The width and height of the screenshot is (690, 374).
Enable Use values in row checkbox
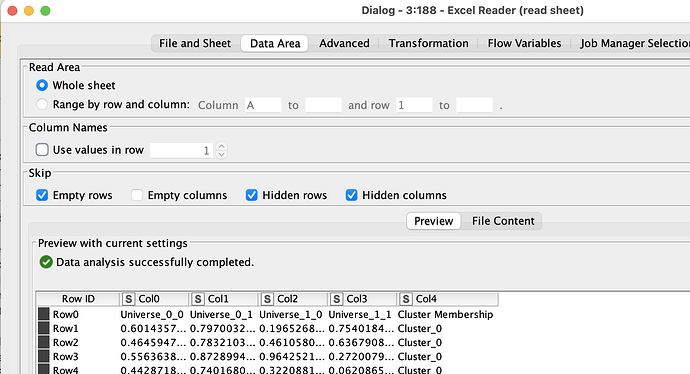click(x=42, y=150)
